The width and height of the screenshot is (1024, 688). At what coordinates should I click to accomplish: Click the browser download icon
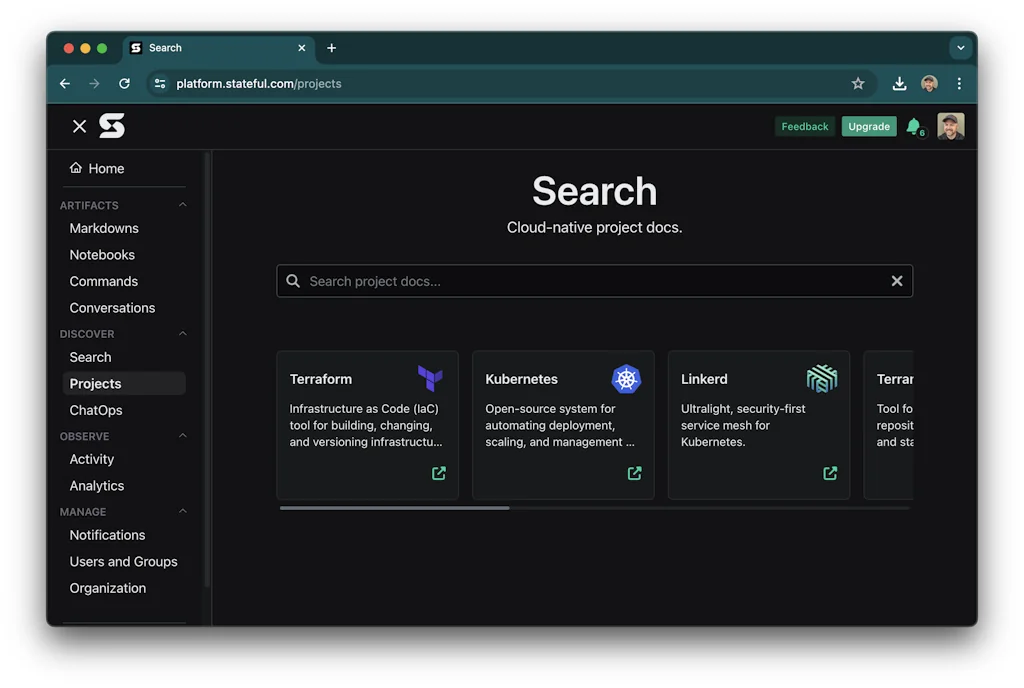(x=899, y=84)
